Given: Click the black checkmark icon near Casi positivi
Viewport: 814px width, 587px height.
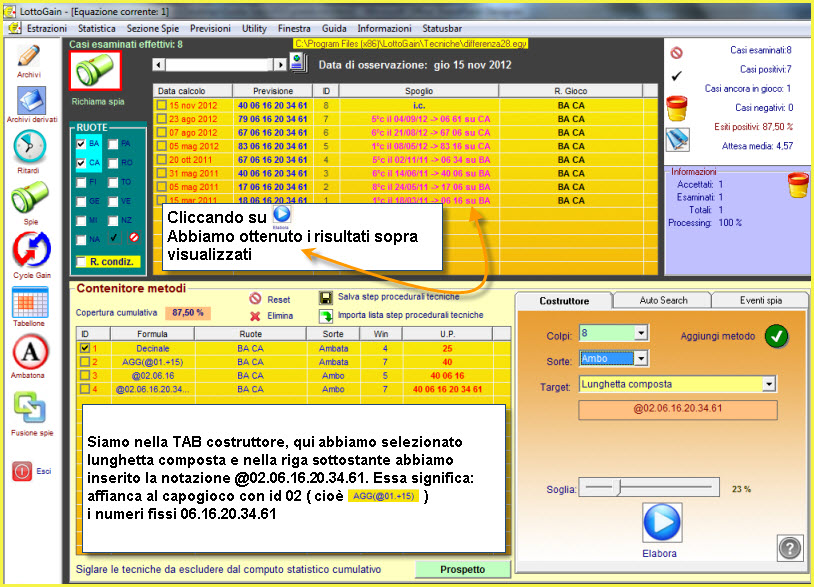Looking at the screenshot, I should 676,76.
